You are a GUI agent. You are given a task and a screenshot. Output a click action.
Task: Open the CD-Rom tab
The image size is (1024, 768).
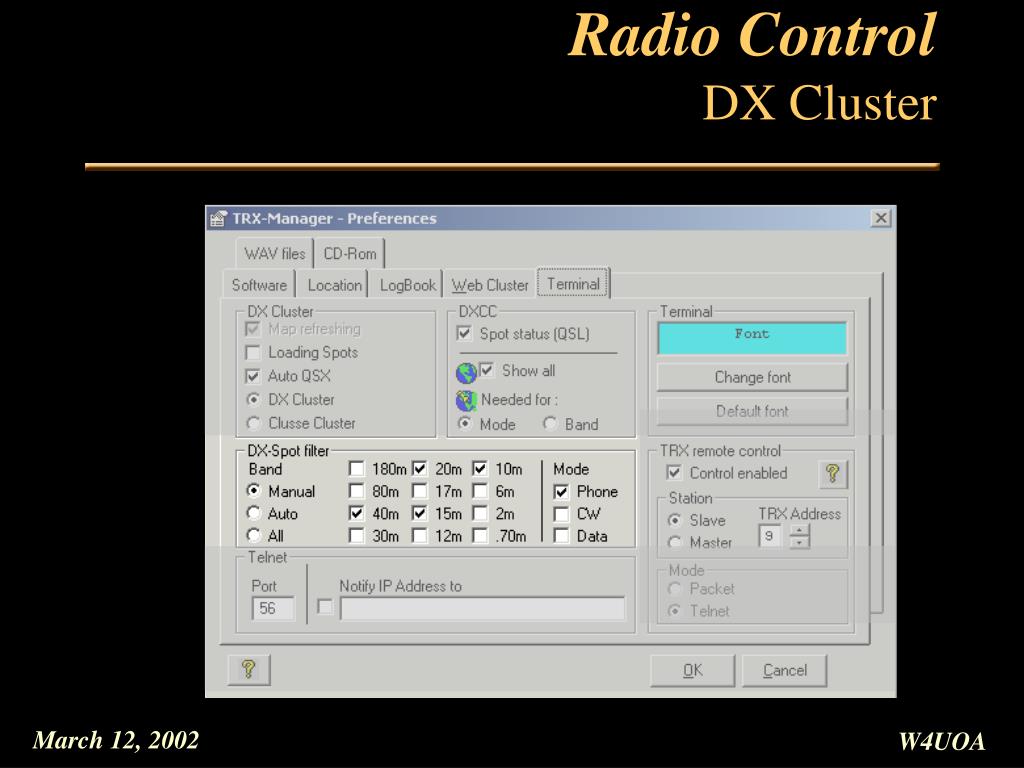click(x=349, y=253)
